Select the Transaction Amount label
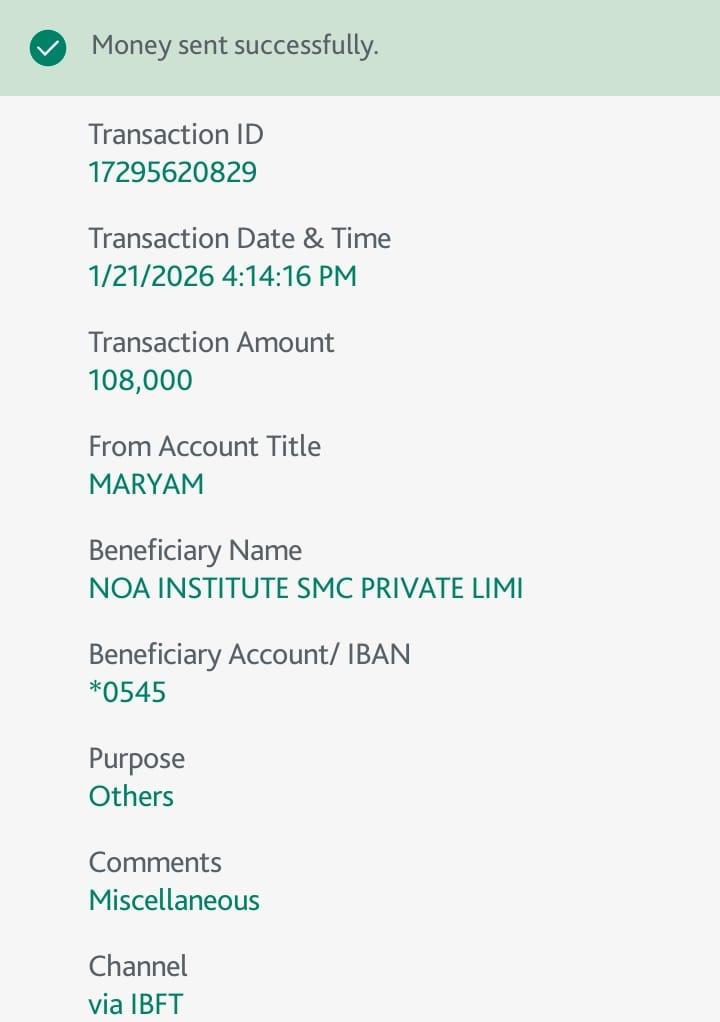 [211, 342]
